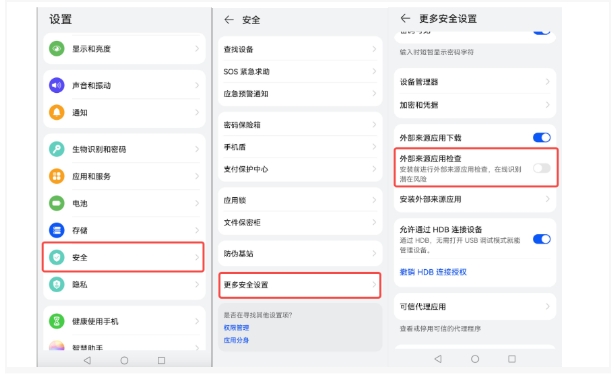Open 安装外部来源应用 chevron

pyautogui.click(x=548, y=199)
